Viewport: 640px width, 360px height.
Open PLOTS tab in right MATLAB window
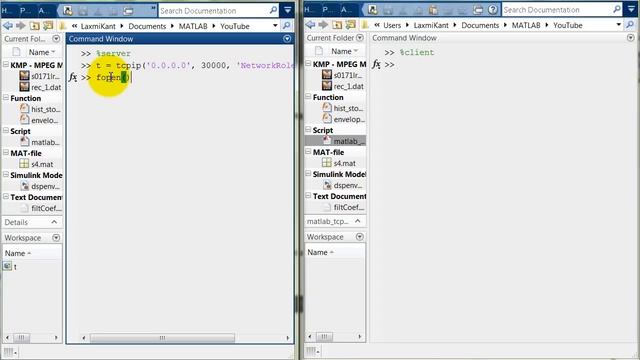click(x=327, y=9)
